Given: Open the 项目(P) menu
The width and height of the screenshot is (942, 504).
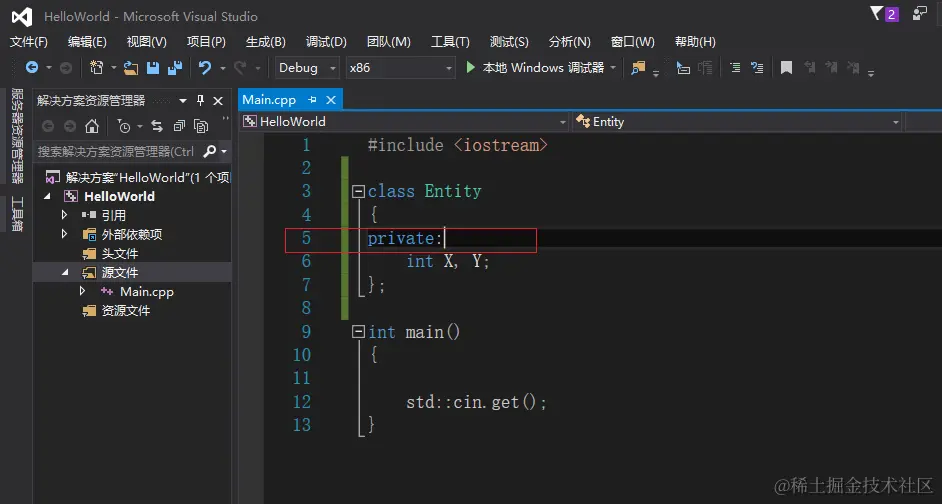Looking at the screenshot, I should click(x=206, y=41).
